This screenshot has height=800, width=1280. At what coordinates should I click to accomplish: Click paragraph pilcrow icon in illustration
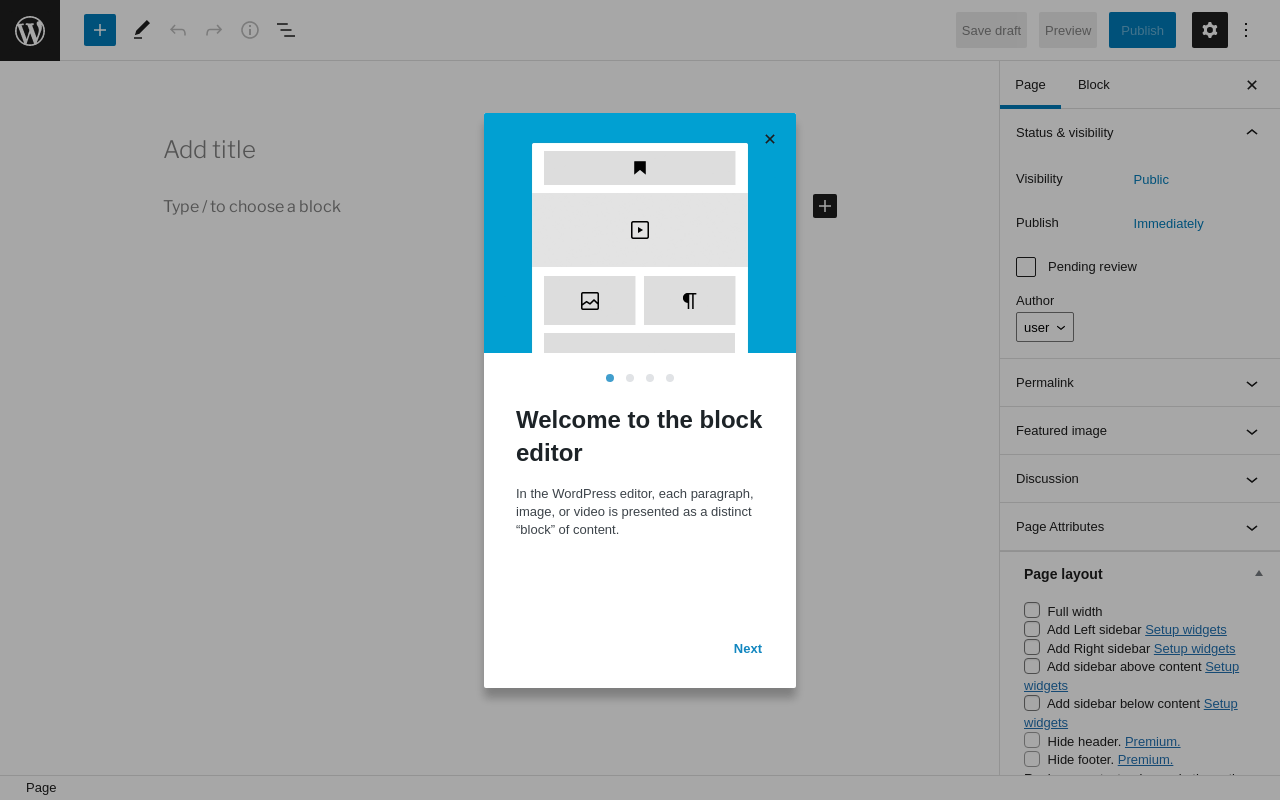[x=689, y=301]
